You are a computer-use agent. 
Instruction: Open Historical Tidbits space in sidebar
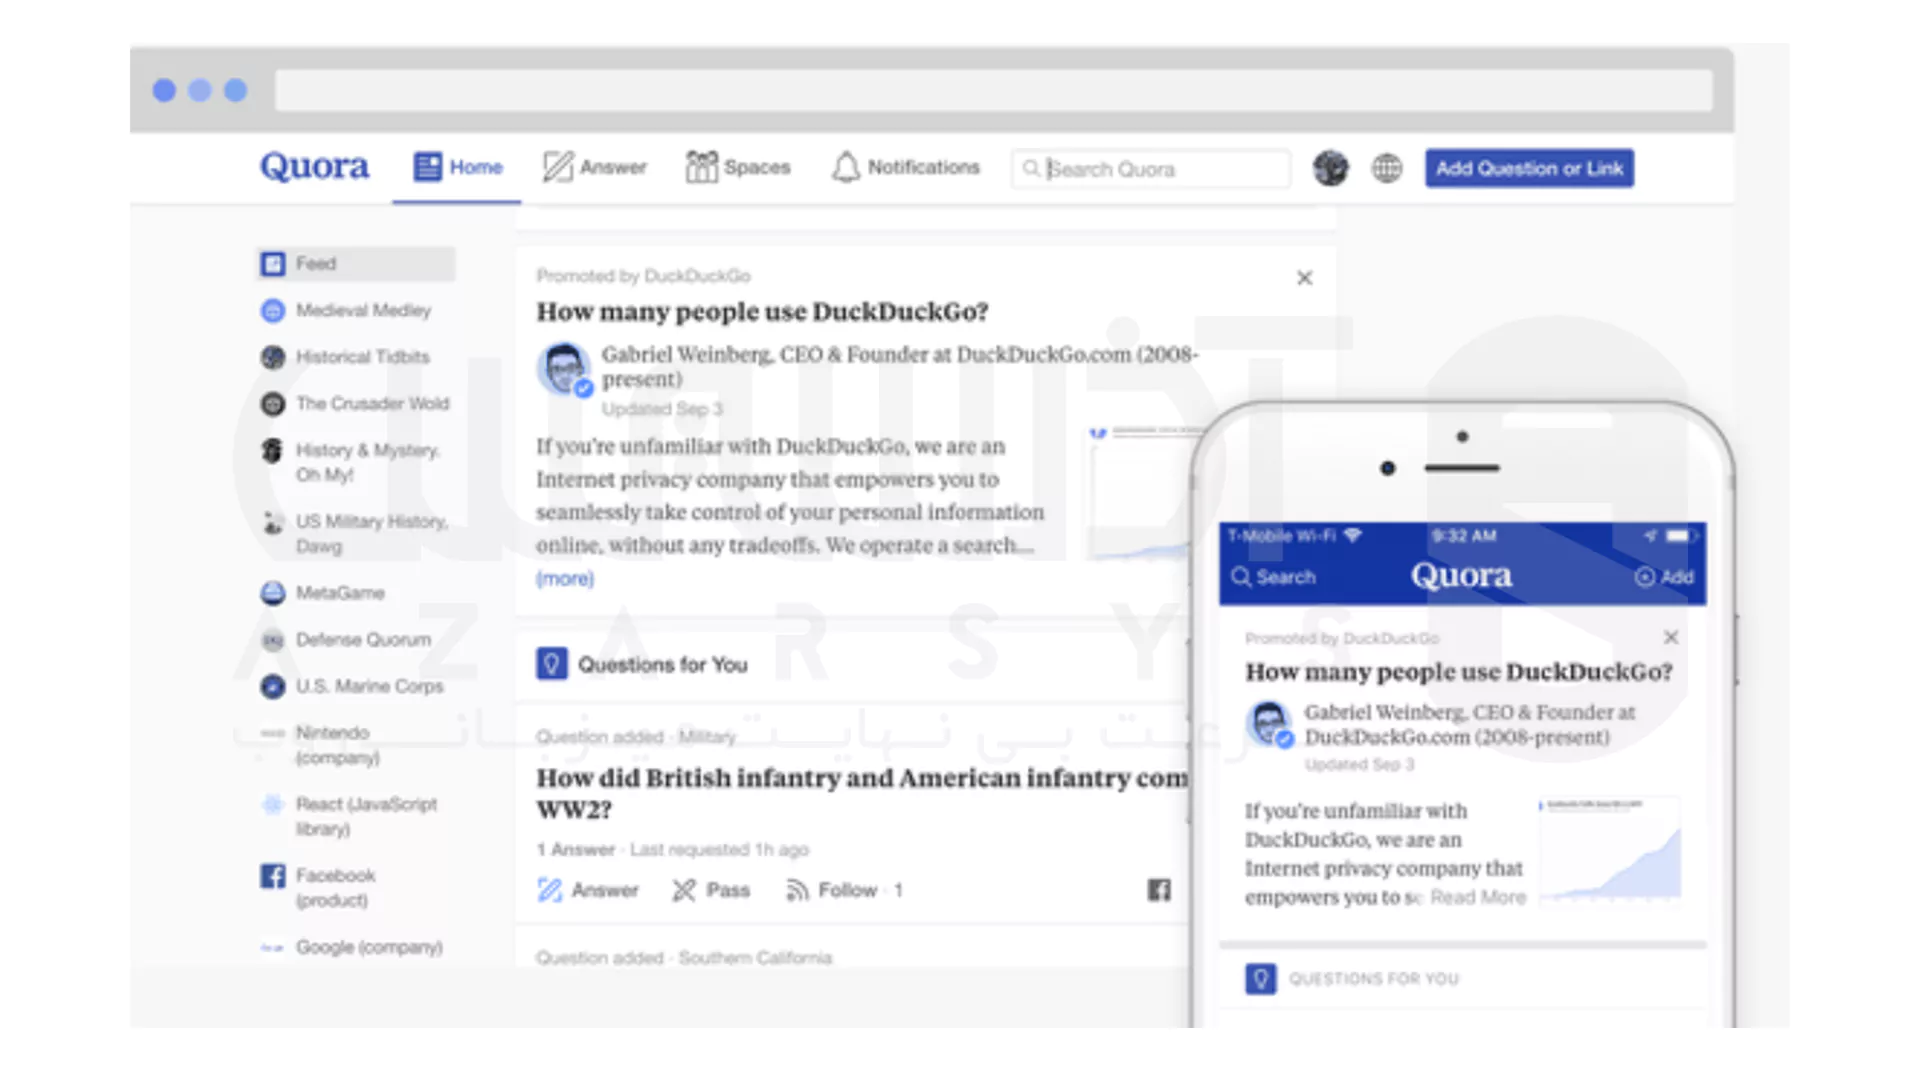345,357
